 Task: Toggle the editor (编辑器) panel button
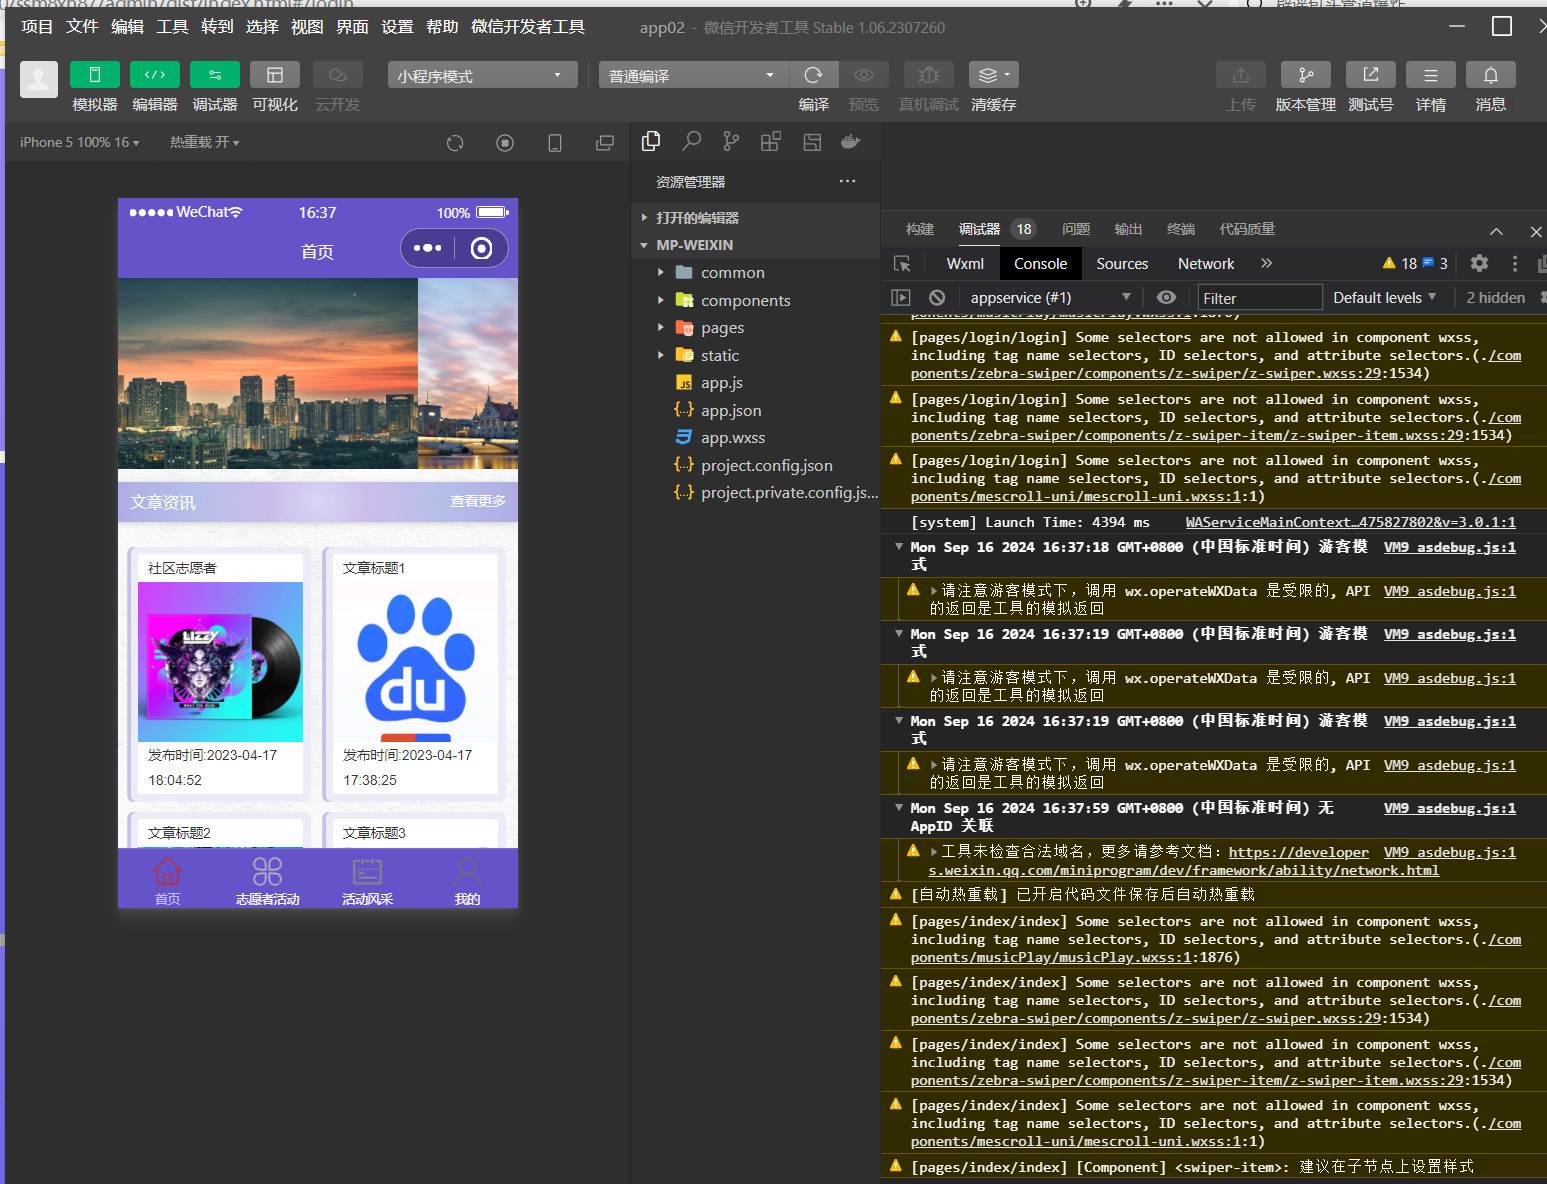(155, 75)
